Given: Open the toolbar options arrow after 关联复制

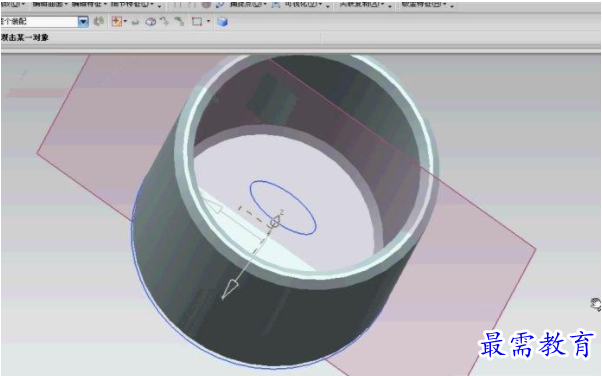Looking at the screenshot, I should click(390, 6).
